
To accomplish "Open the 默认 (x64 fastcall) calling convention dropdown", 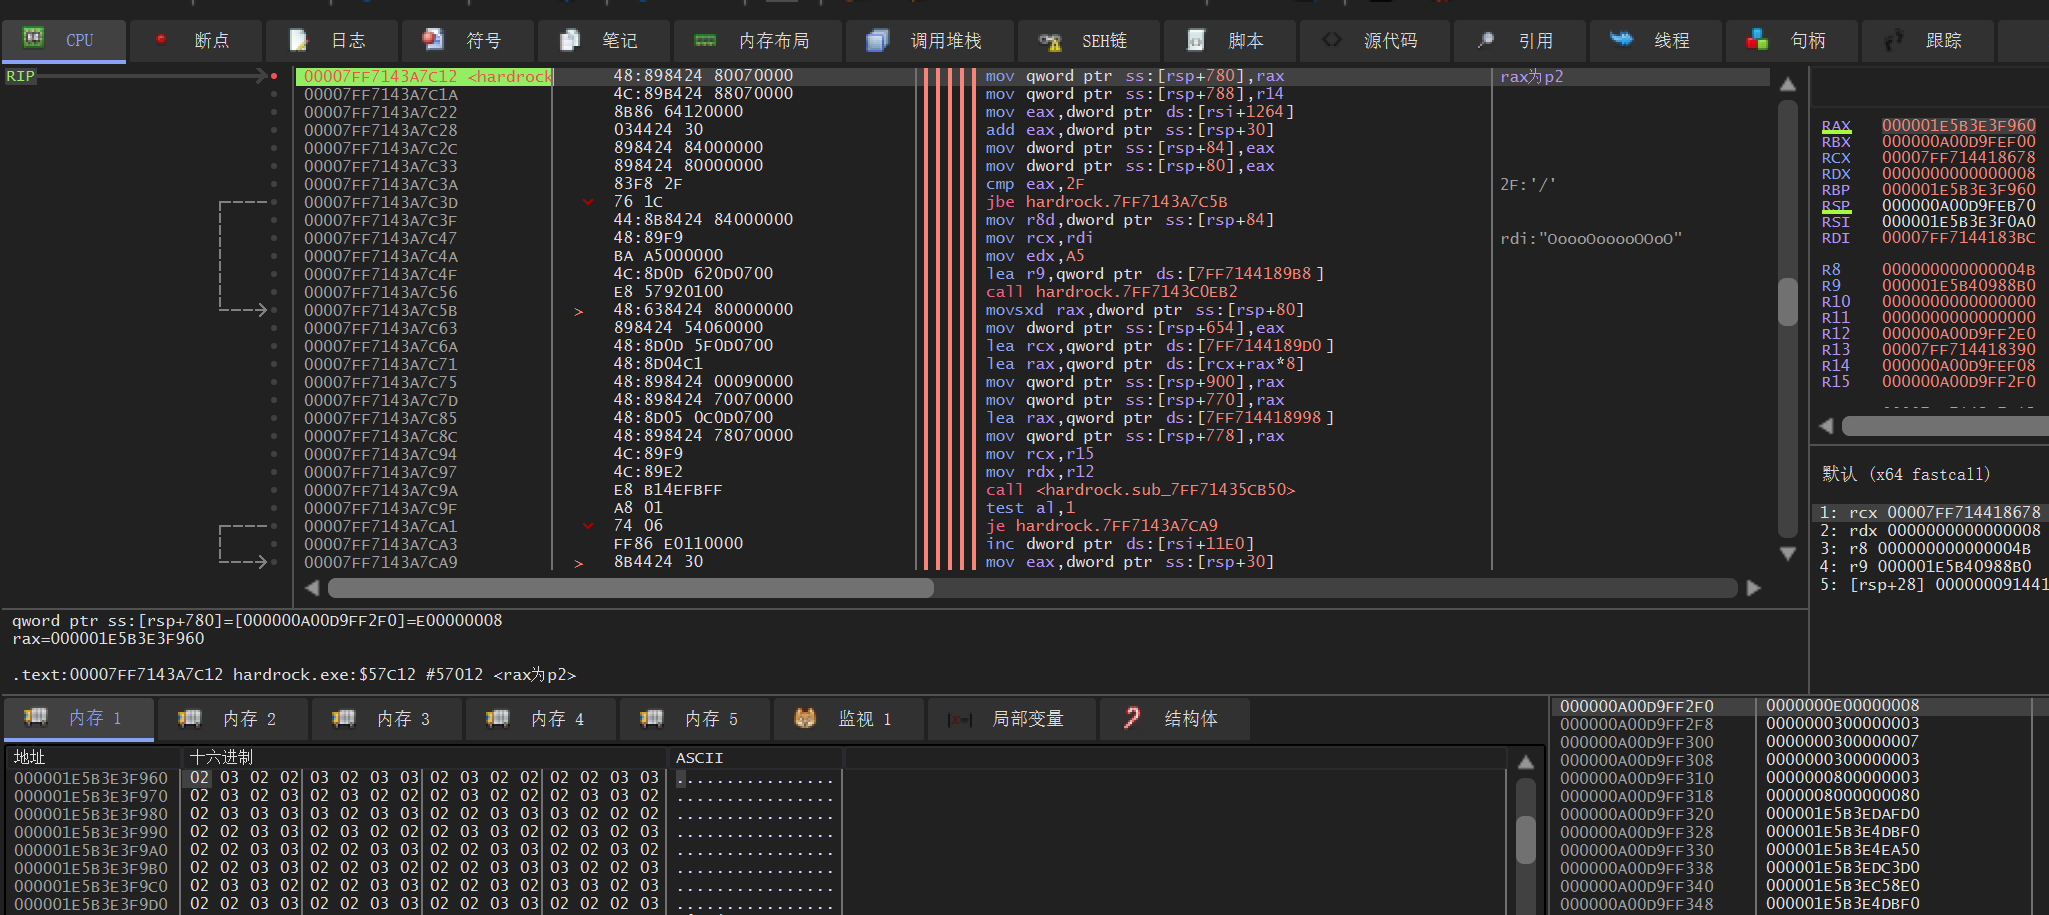I will click(1906, 474).
